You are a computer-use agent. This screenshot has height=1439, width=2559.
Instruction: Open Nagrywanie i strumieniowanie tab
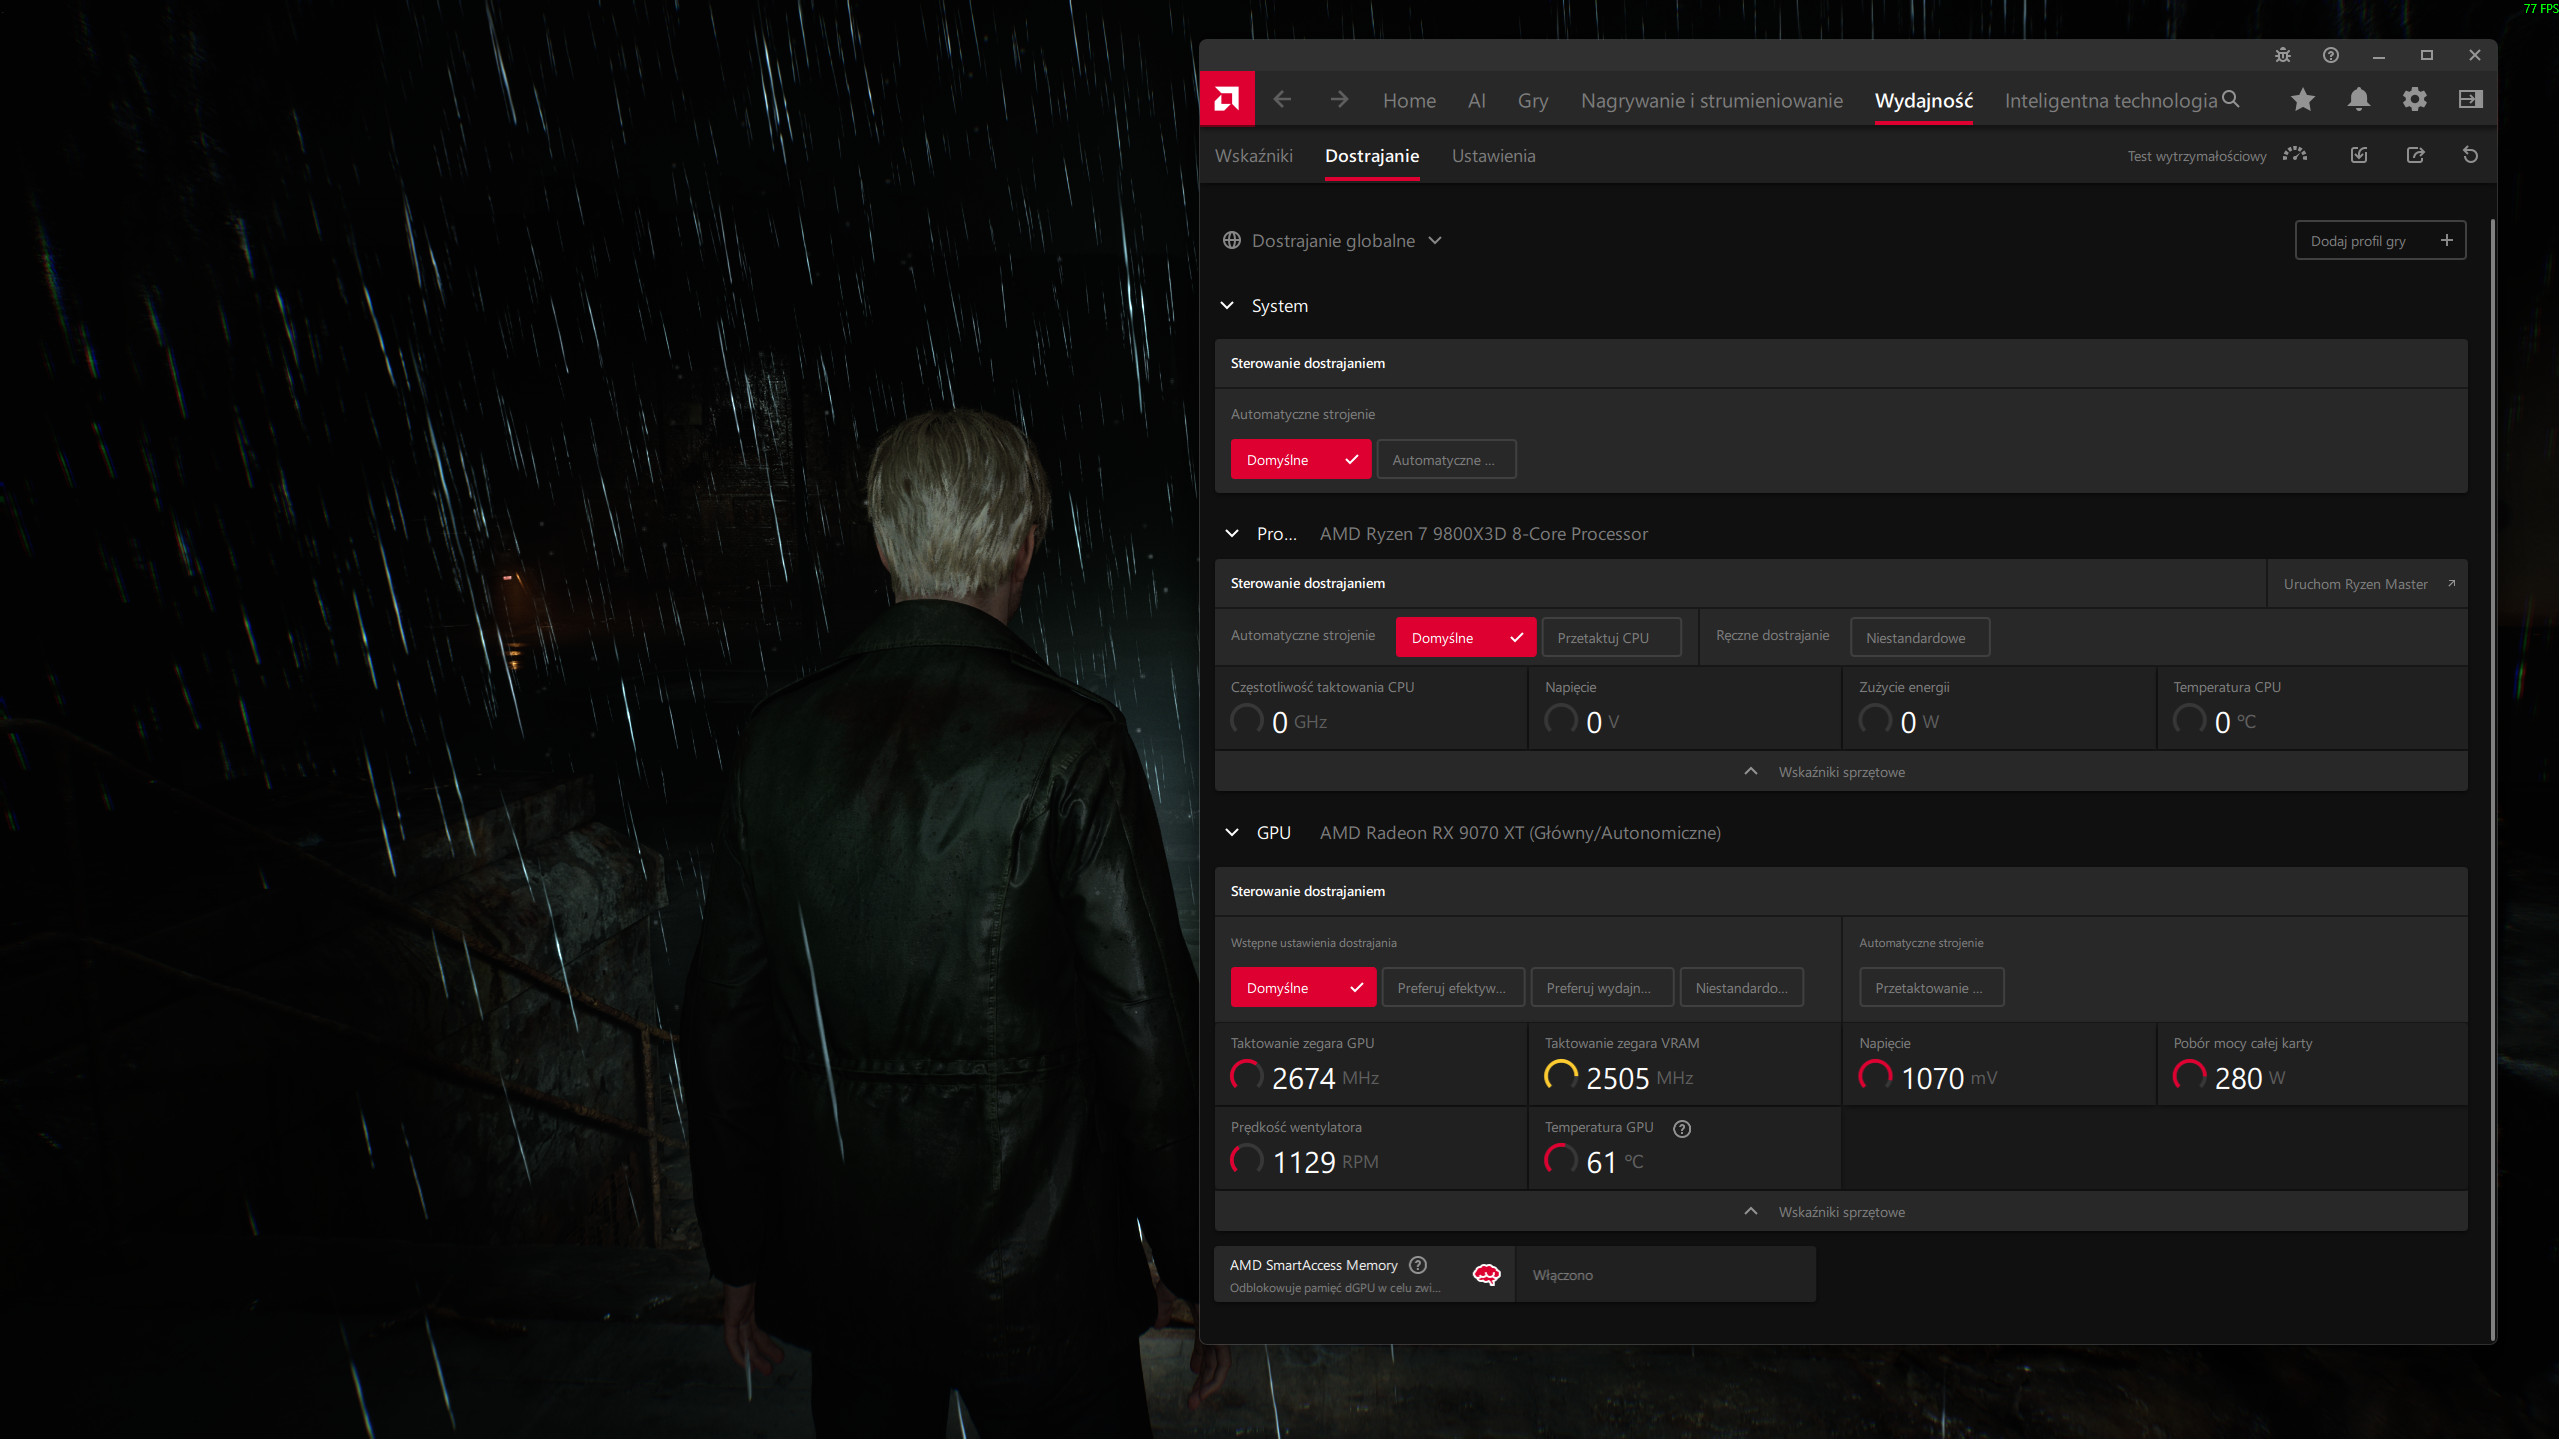(x=1712, y=101)
